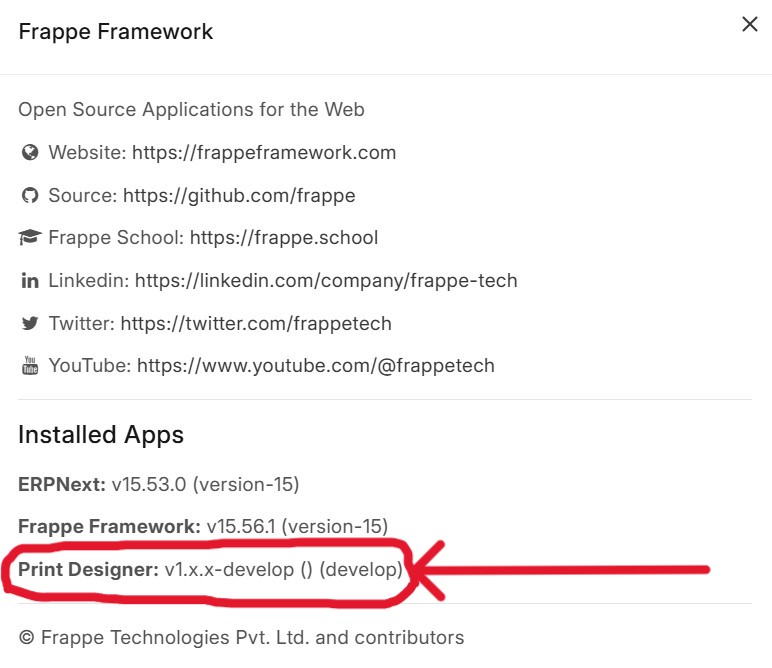Click the LinkedIn icon
The width and height of the screenshot is (772, 668).
(30, 281)
